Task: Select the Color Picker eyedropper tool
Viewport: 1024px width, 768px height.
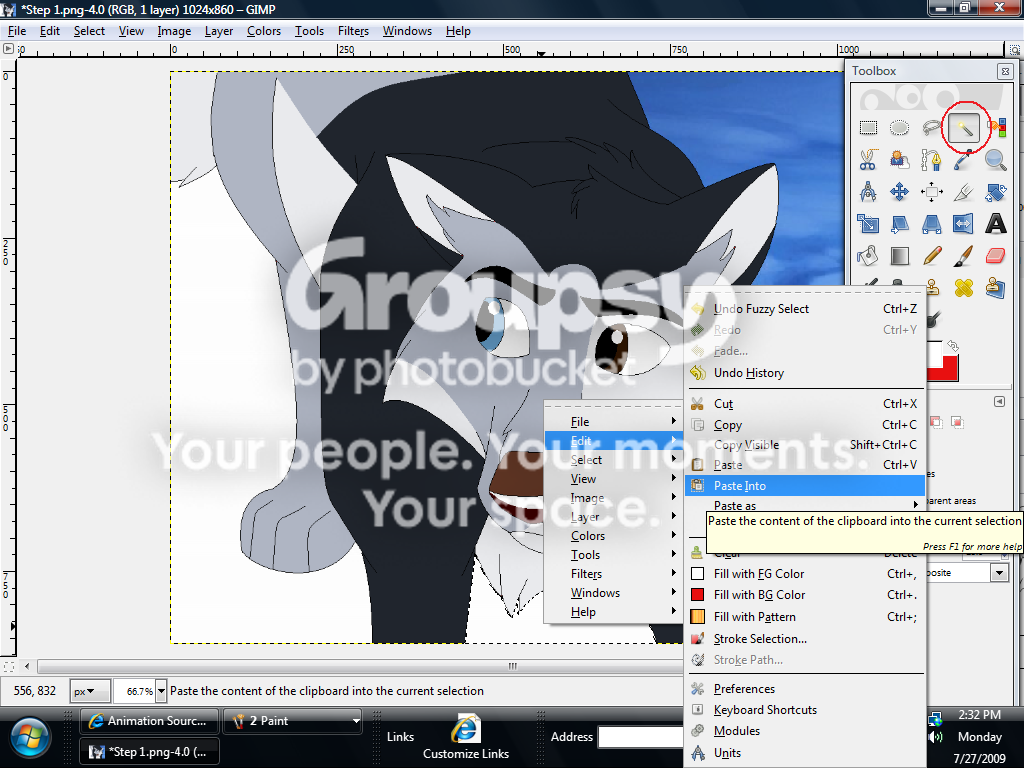Action: [x=963, y=159]
